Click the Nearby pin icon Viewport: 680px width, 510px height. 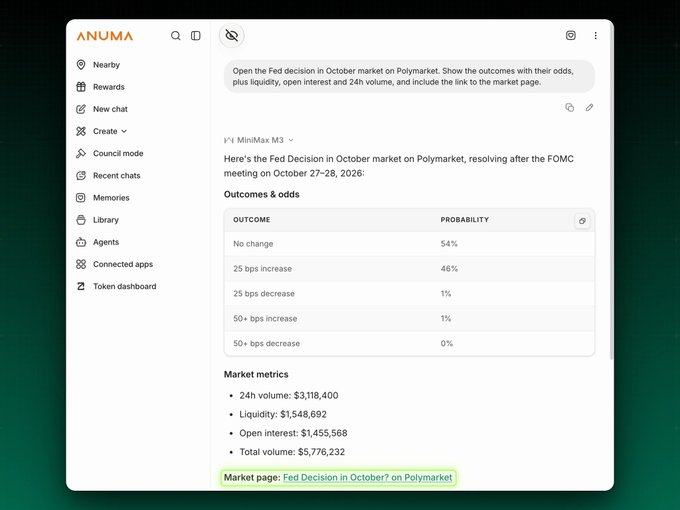click(81, 65)
